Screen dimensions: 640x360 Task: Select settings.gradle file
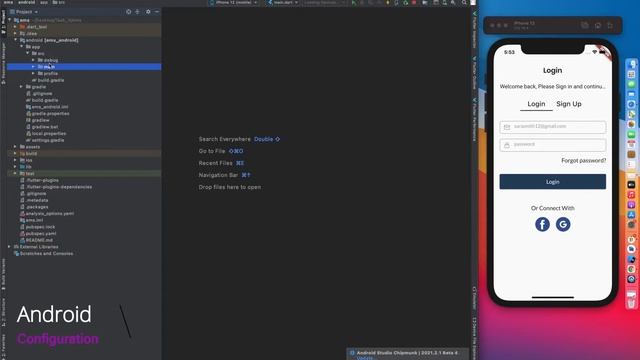point(45,140)
